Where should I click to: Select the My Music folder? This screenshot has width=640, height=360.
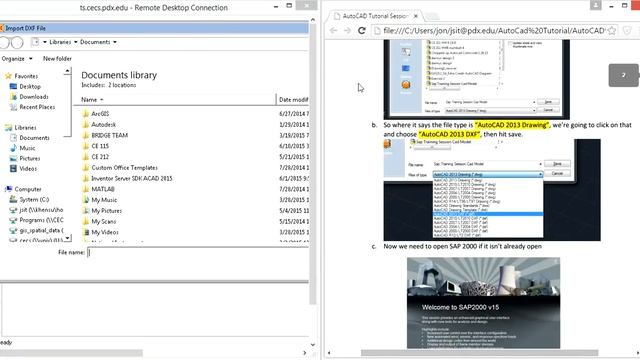(x=104, y=200)
